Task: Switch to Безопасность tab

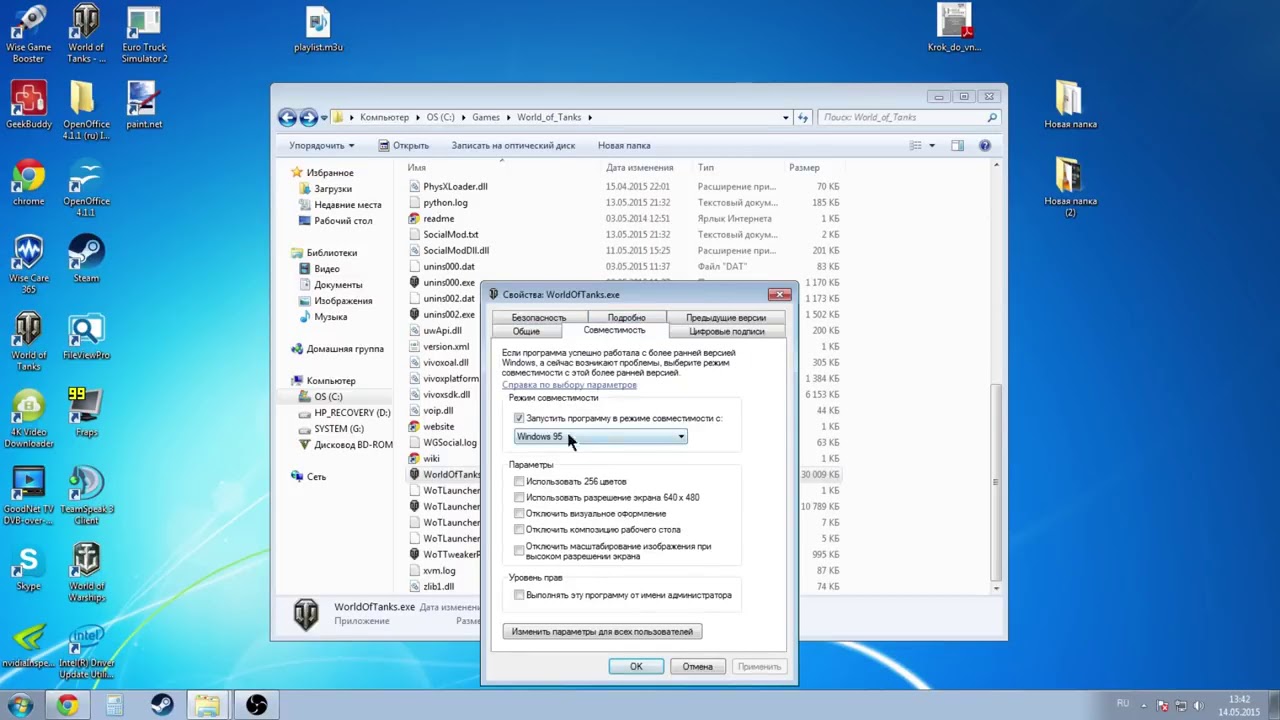Action: [538, 317]
